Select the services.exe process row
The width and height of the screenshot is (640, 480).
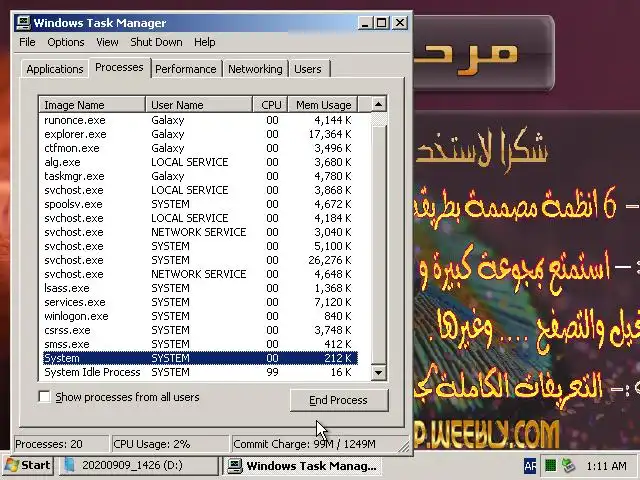point(200,302)
